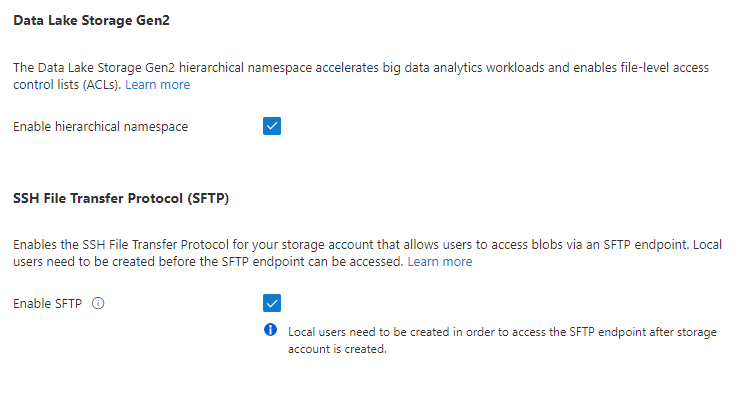This screenshot has height=398, width=747.
Task: Click the phrase control lists (ACLs)
Action: tap(67, 85)
